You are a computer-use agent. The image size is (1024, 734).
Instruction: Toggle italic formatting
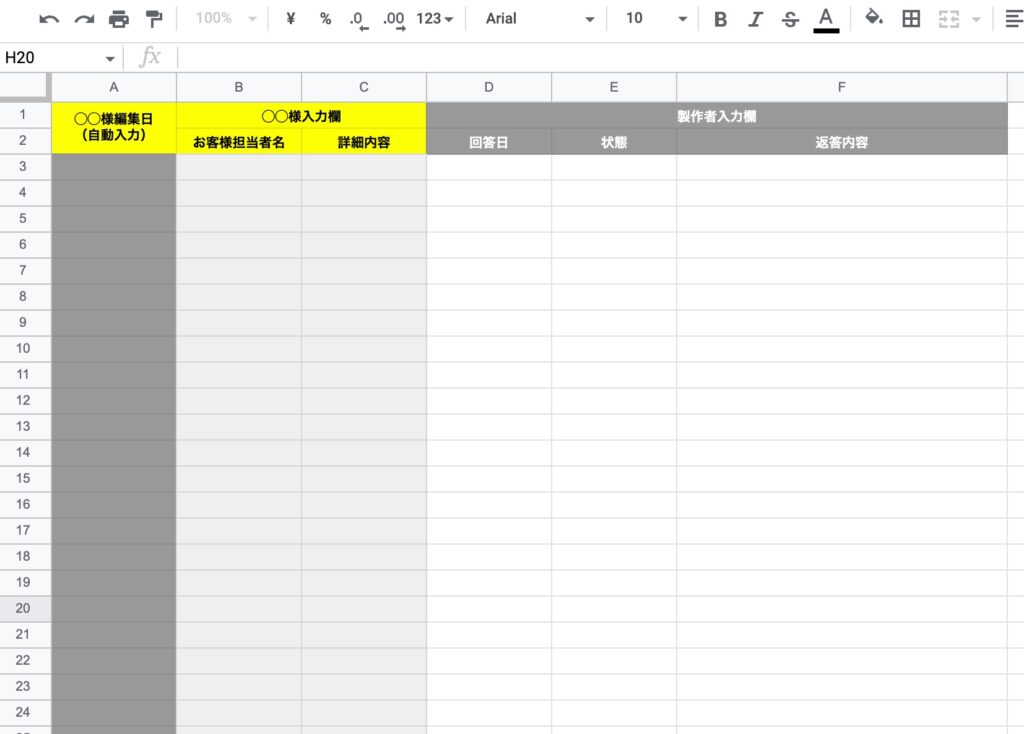click(x=756, y=19)
